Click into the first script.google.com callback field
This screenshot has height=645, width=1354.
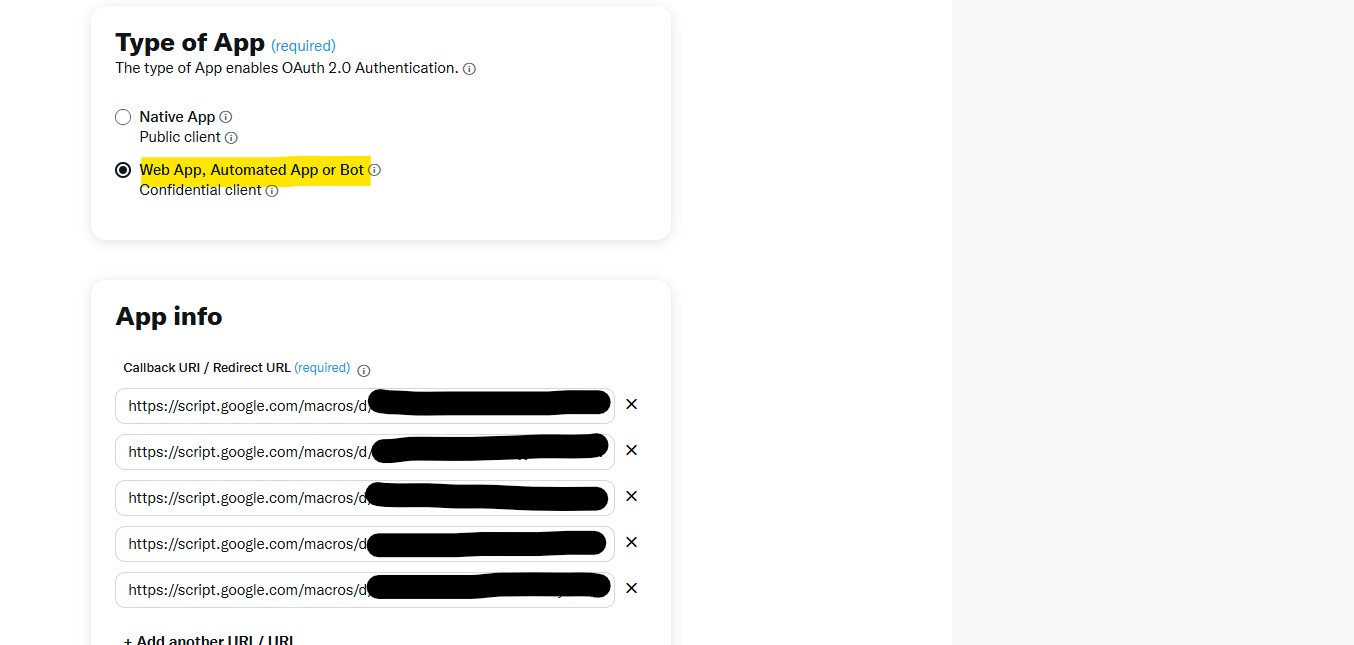coord(365,406)
